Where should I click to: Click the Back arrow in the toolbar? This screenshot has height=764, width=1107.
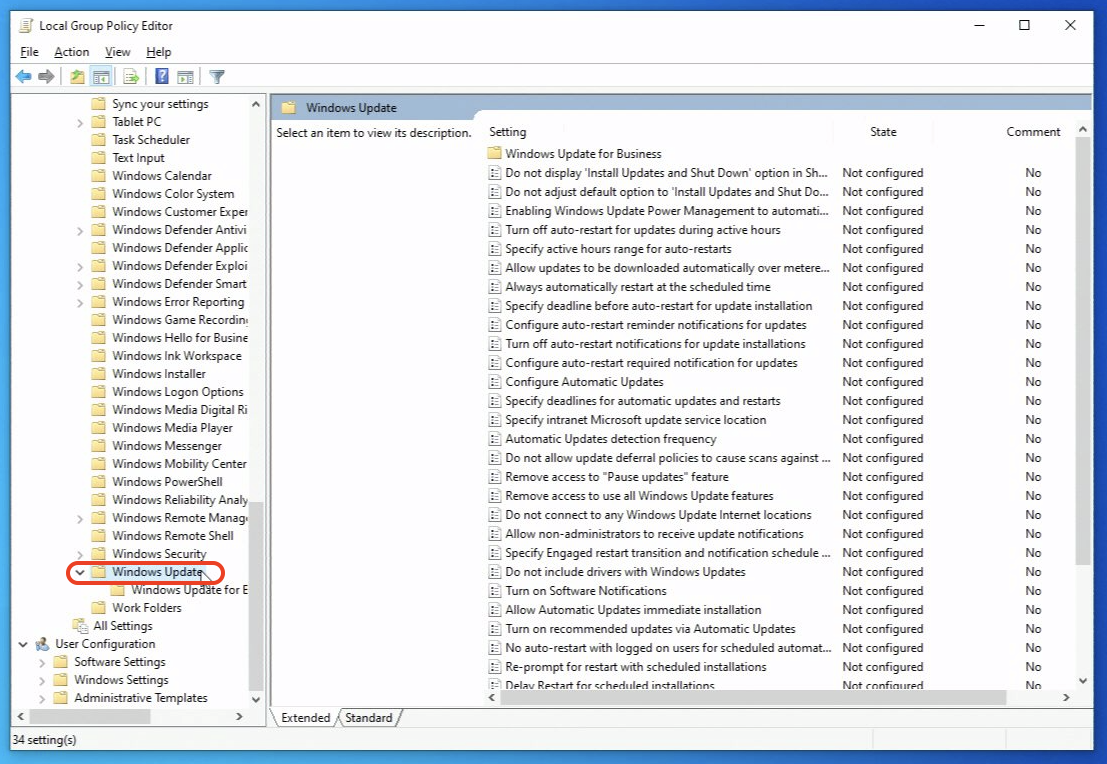click(23, 76)
